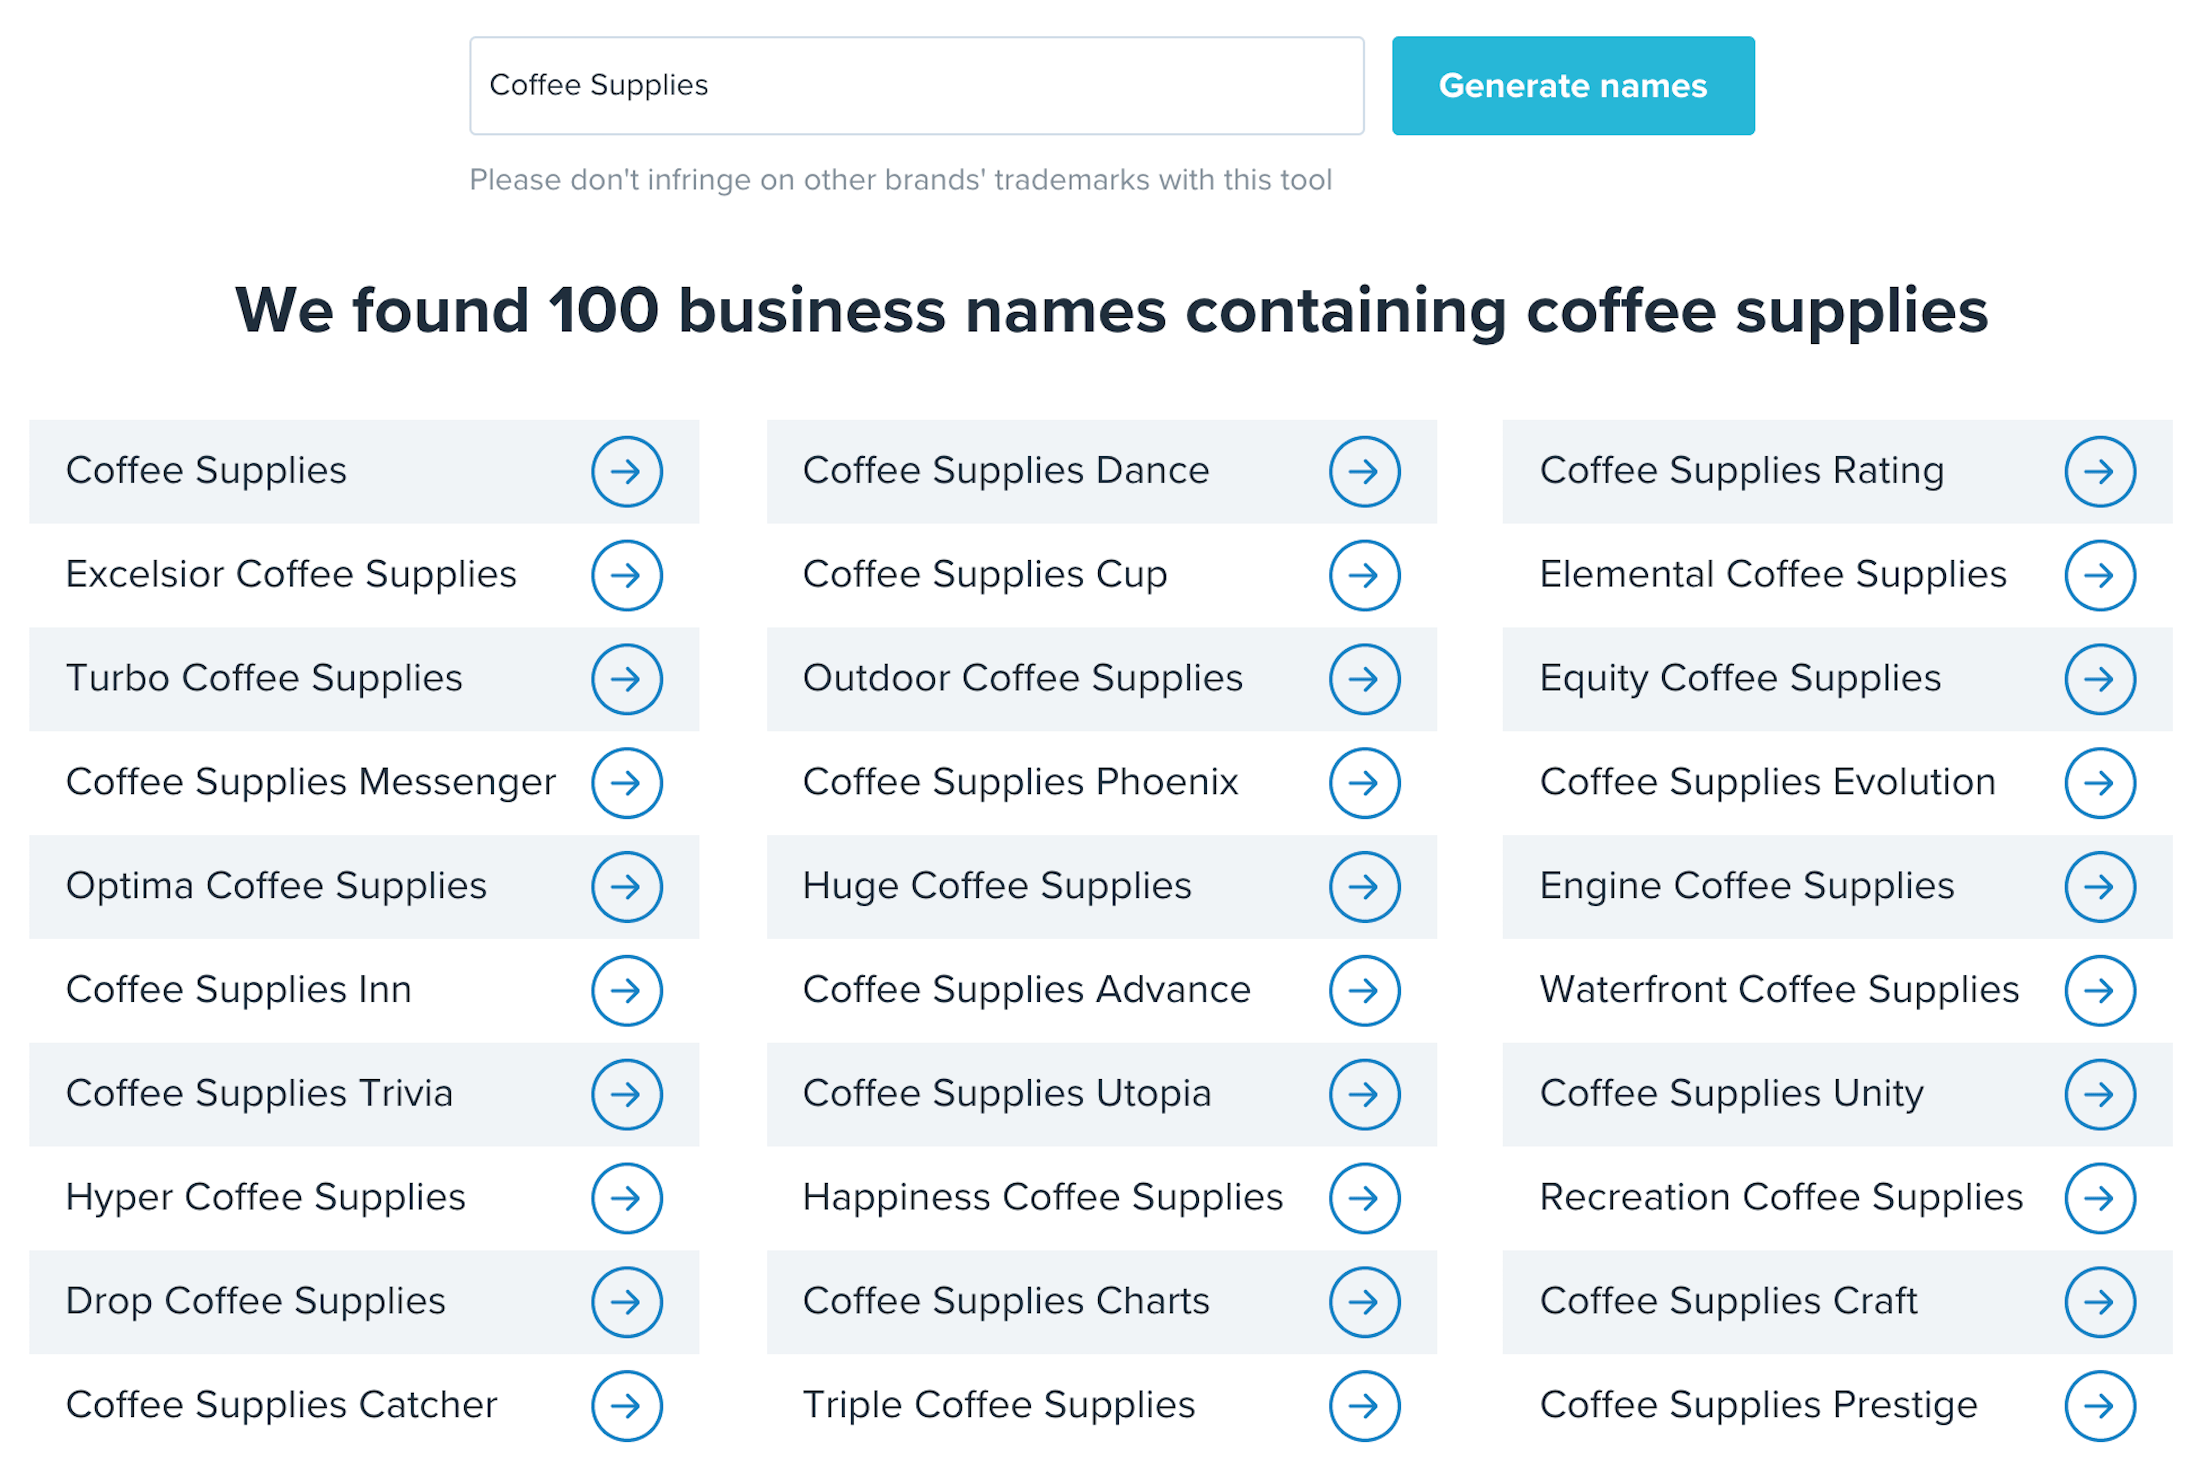Image resolution: width=2200 pixels, height=1458 pixels.
Task: Select arrow icon for Outdoor Coffee Supplies
Action: [x=1364, y=679]
